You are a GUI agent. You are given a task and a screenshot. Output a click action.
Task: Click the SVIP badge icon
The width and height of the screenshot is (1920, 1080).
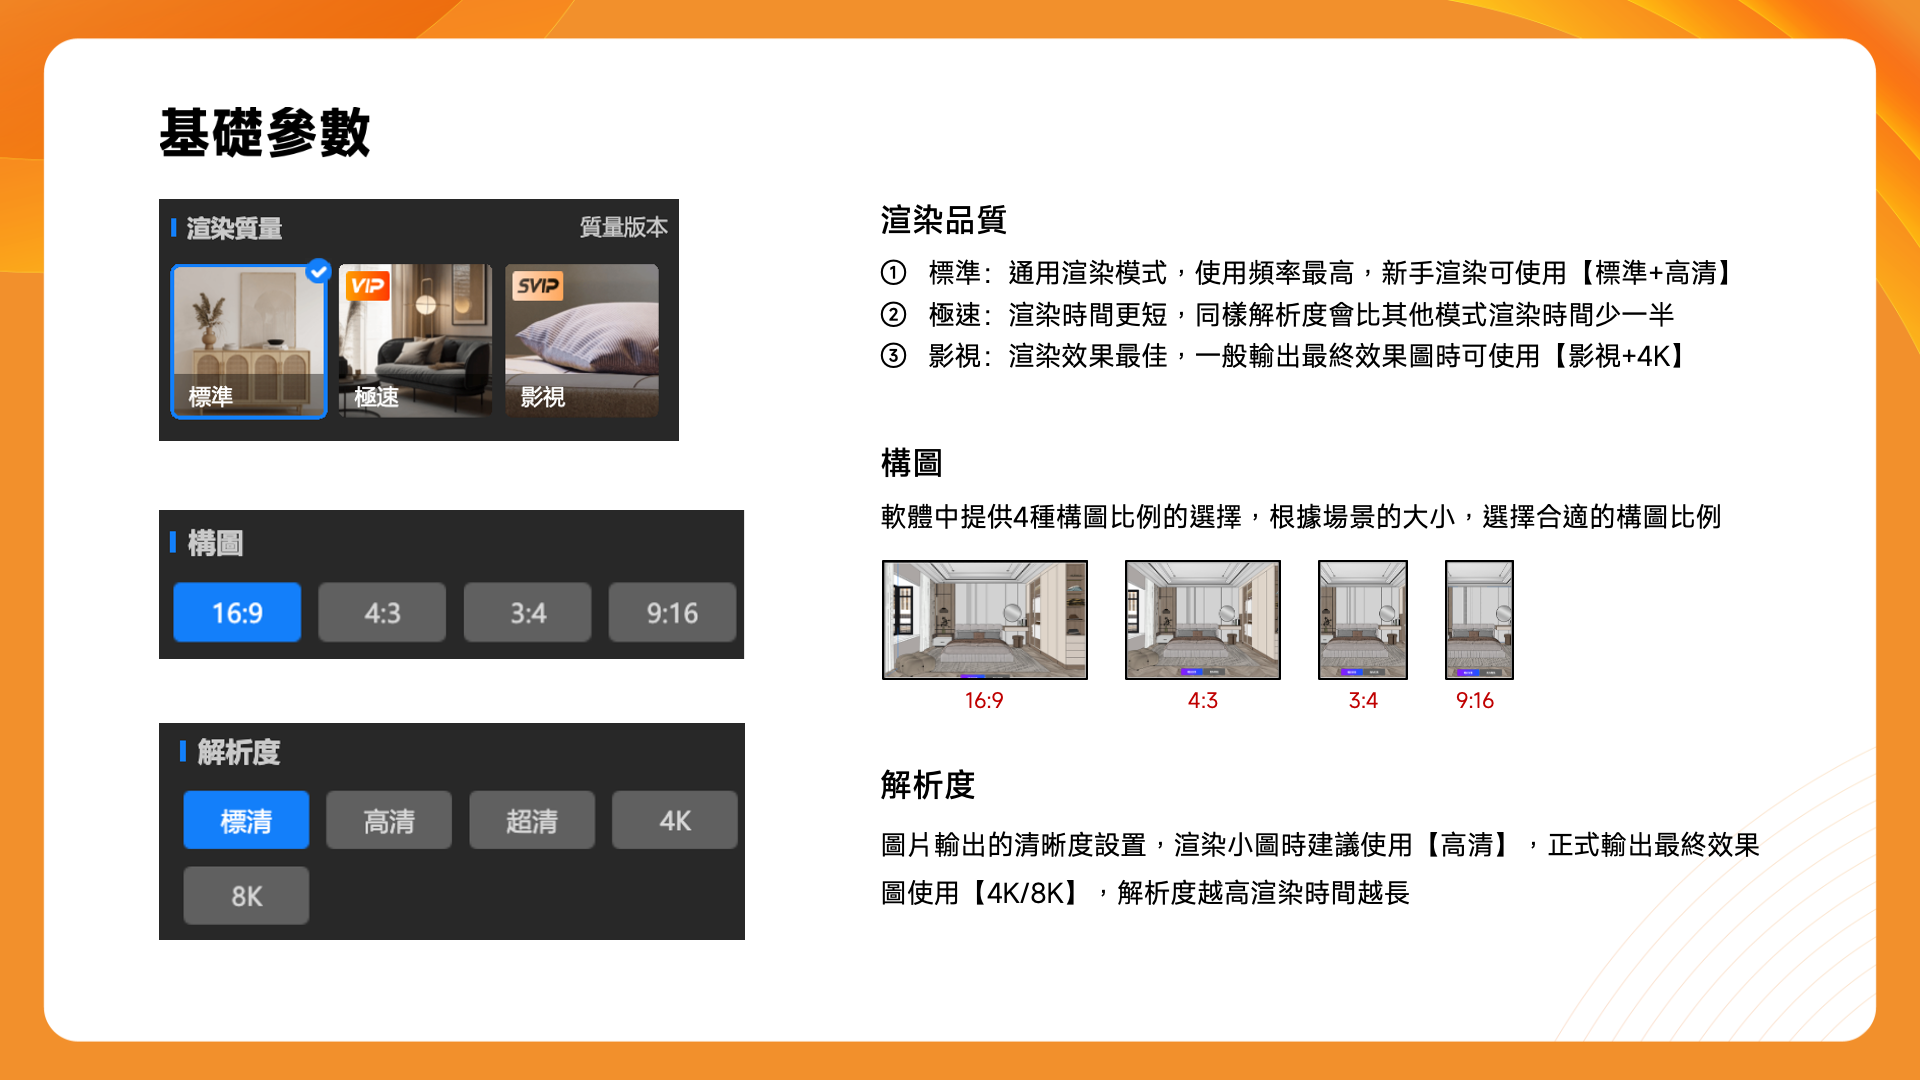coord(538,286)
